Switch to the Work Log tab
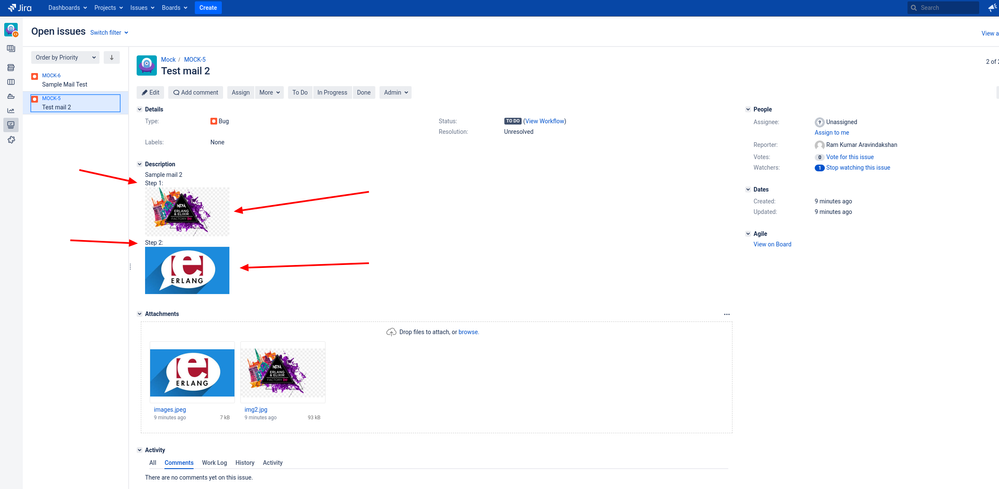The width and height of the screenshot is (999, 489). (214, 463)
